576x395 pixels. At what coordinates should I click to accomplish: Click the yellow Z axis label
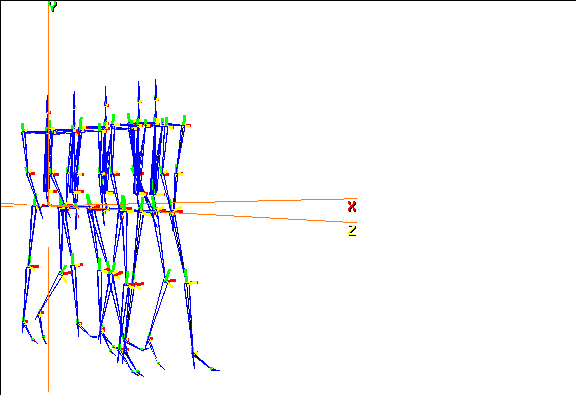[x=352, y=231]
